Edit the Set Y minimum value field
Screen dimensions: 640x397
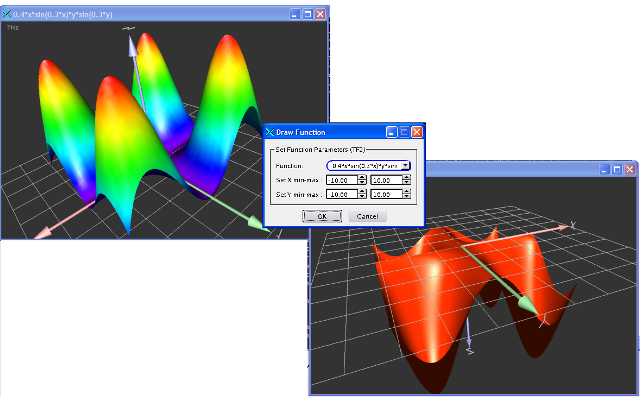342,194
